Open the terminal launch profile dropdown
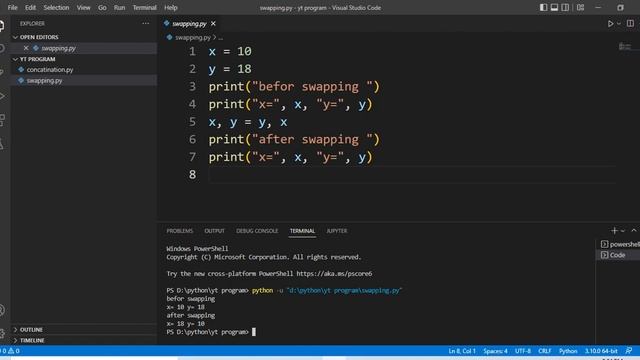The height and width of the screenshot is (360, 640). [623, 231]
